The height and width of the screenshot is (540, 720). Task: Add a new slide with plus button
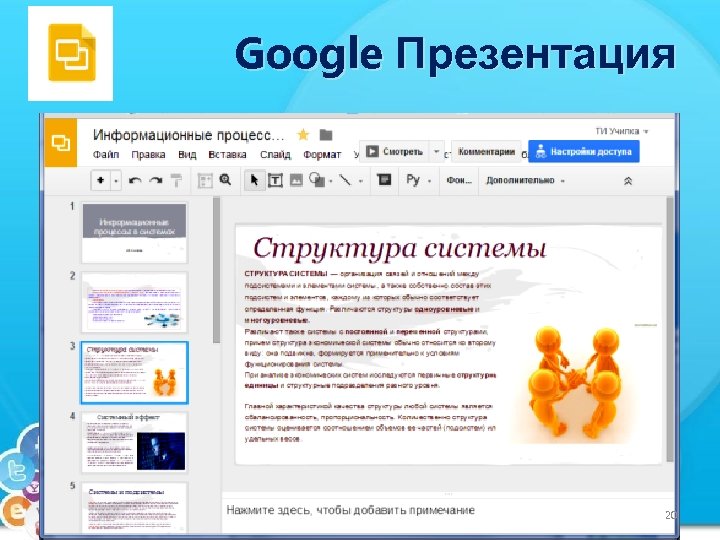(101, 180)
